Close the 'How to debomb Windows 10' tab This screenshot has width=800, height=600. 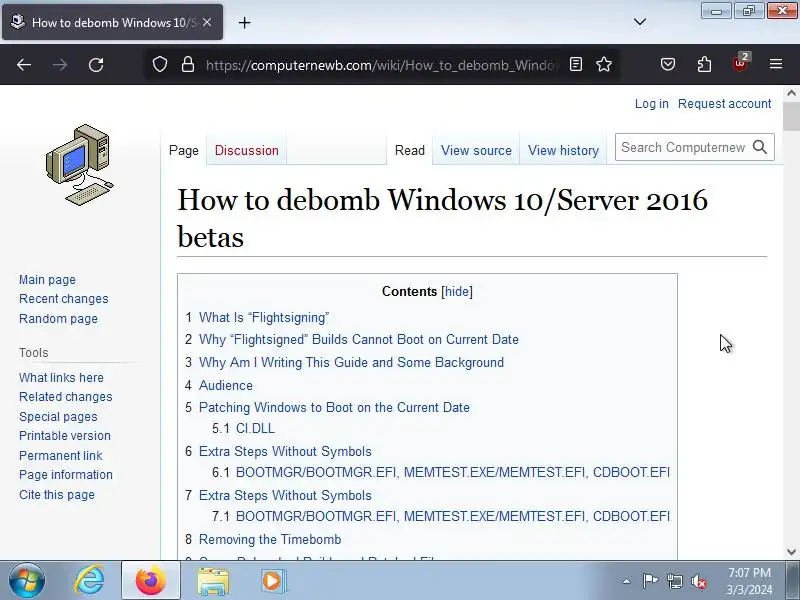coord(207,22)
